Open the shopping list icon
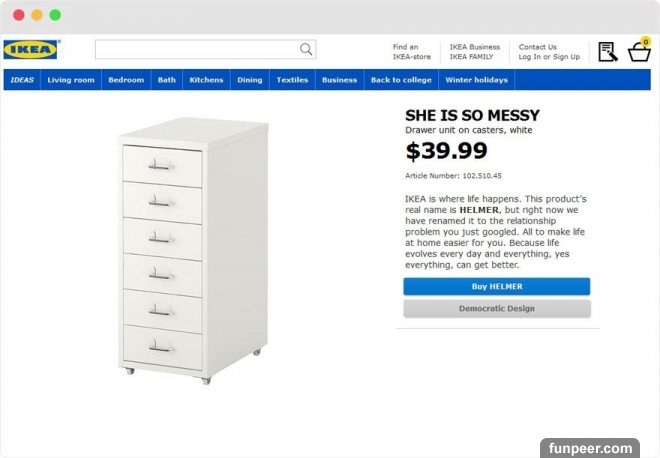 (x=607, y=51)
